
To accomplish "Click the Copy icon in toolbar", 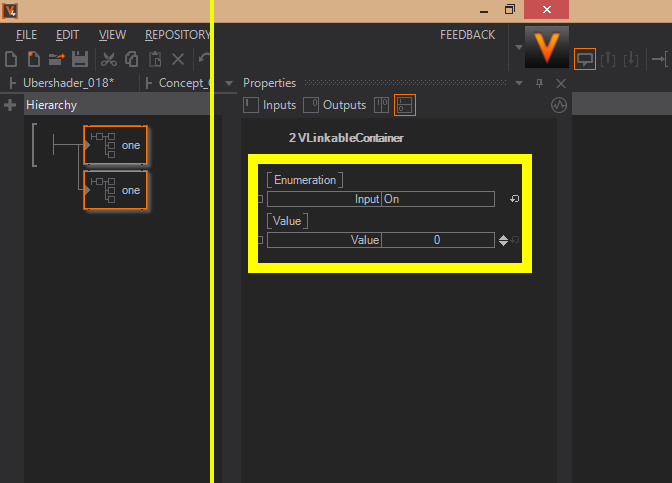I will pos(131,60).
